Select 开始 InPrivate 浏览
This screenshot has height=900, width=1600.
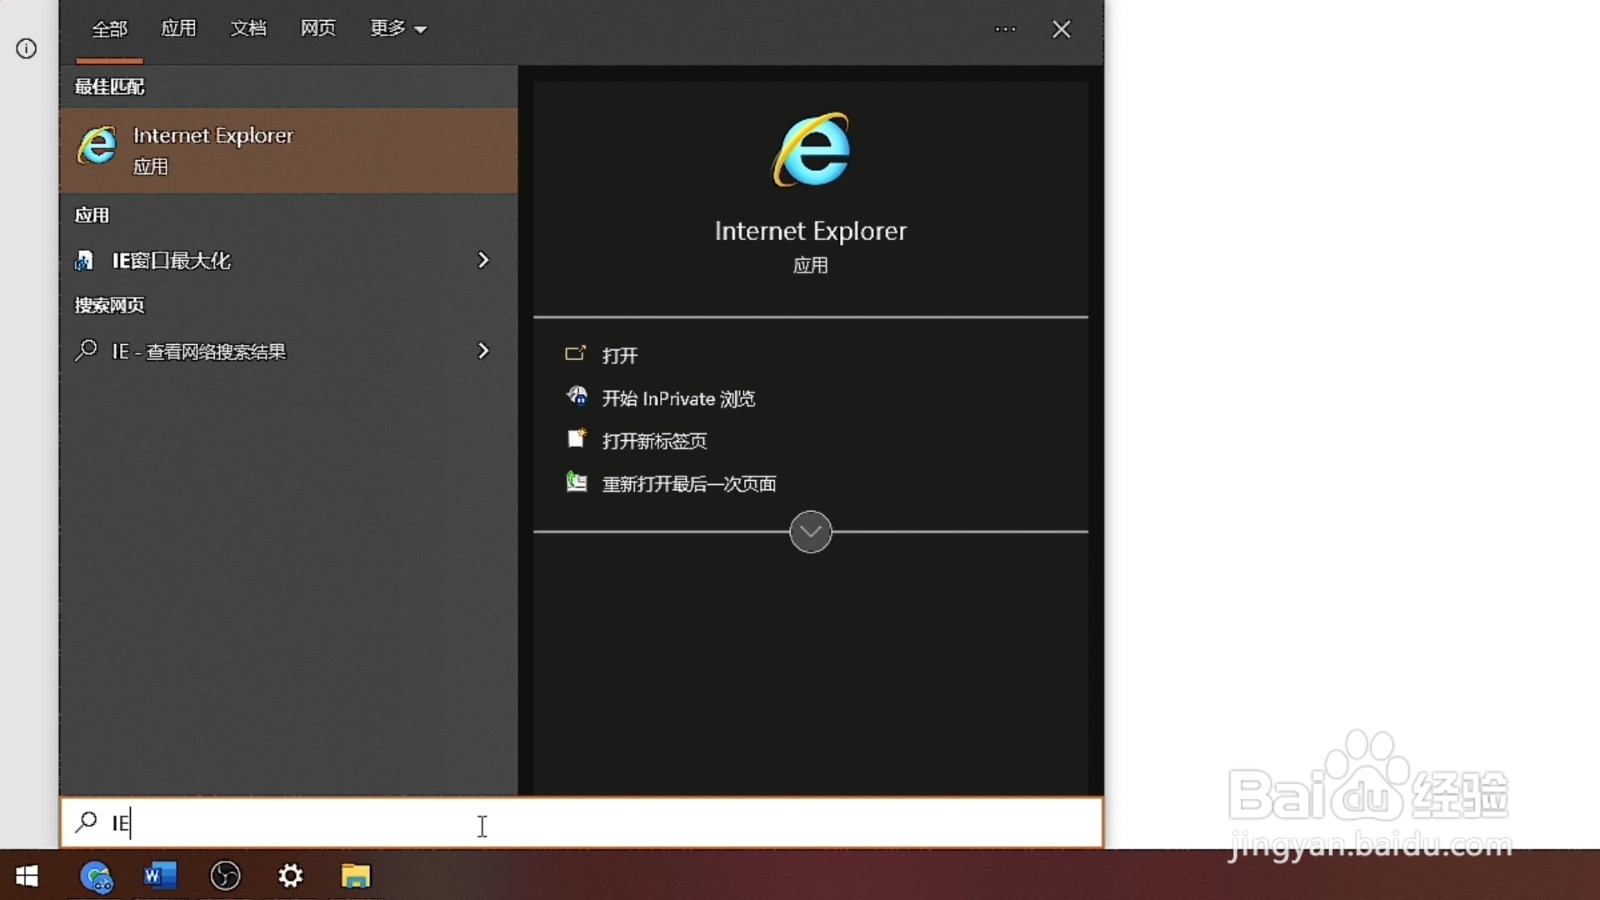(x=679, y=398)
